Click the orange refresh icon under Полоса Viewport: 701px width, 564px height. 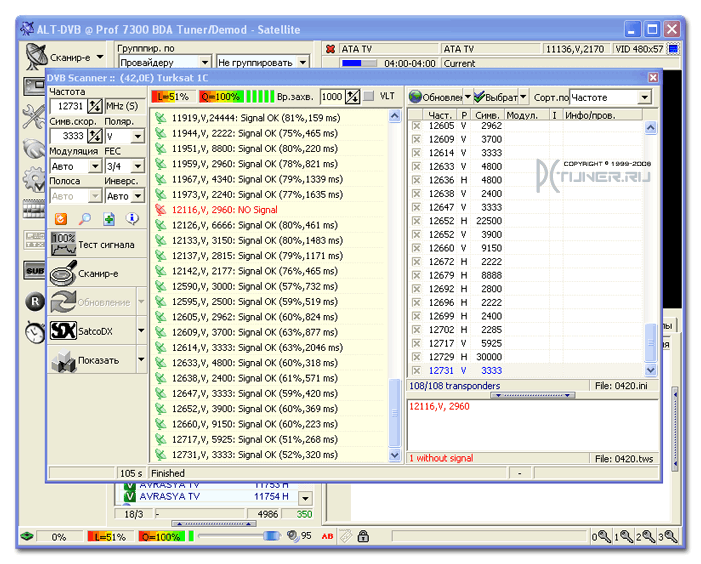click(61, 219)
